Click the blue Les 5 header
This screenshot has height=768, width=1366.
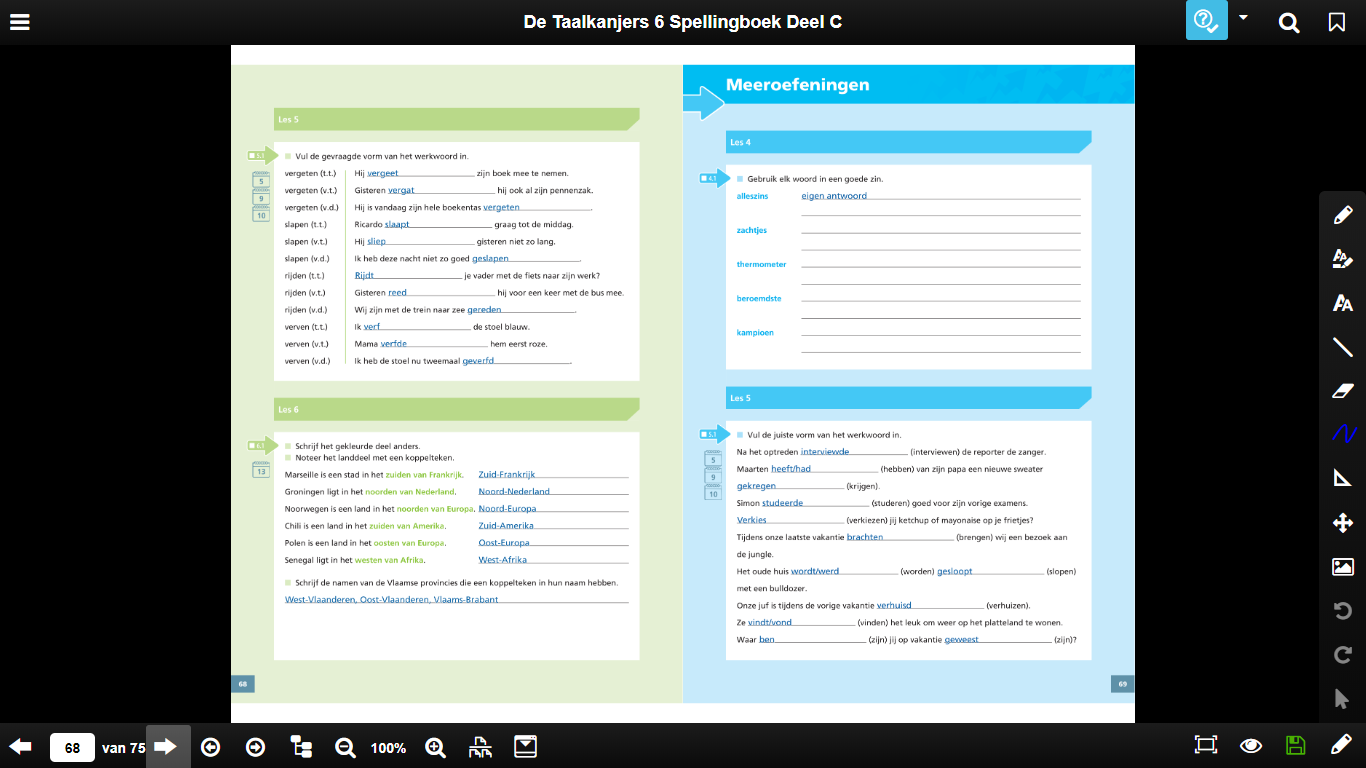pos(908,398)
